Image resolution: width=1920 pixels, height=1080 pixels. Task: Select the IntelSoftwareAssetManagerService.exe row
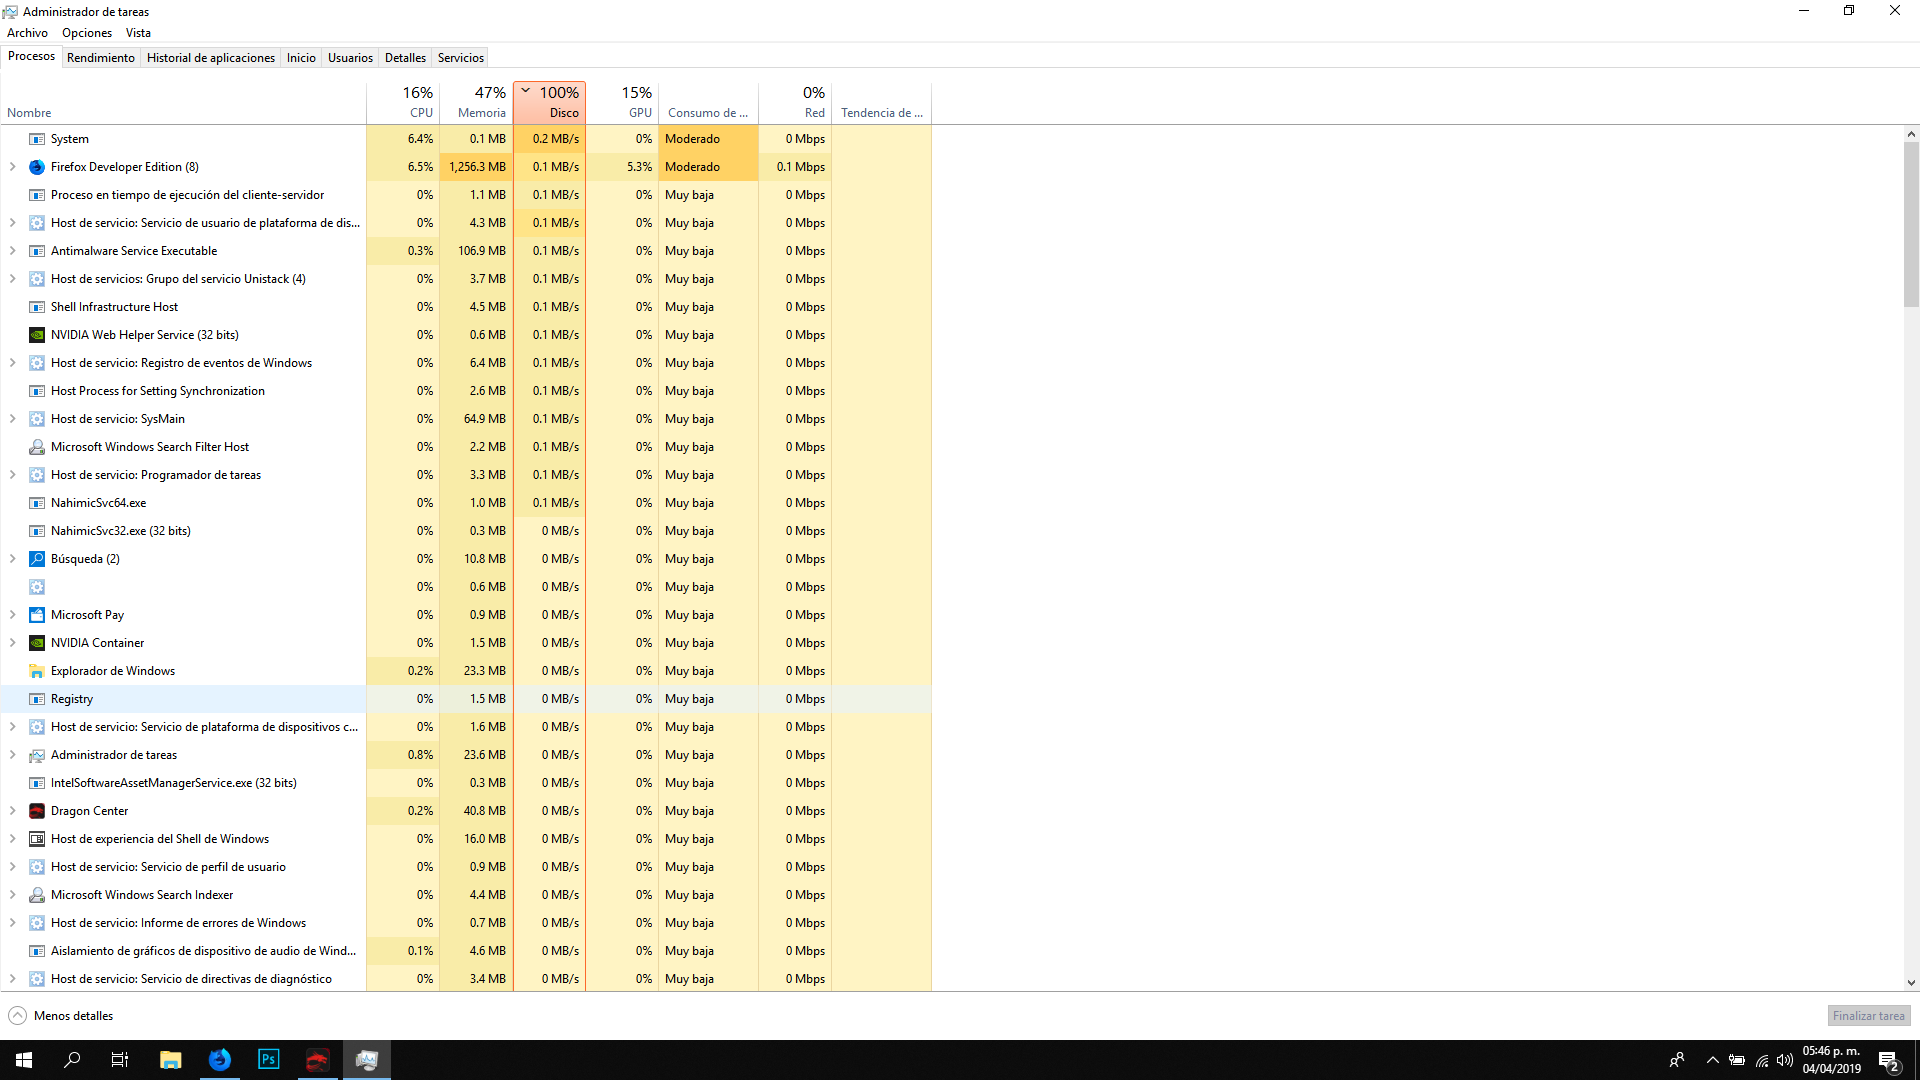click(x=466, y=783)
